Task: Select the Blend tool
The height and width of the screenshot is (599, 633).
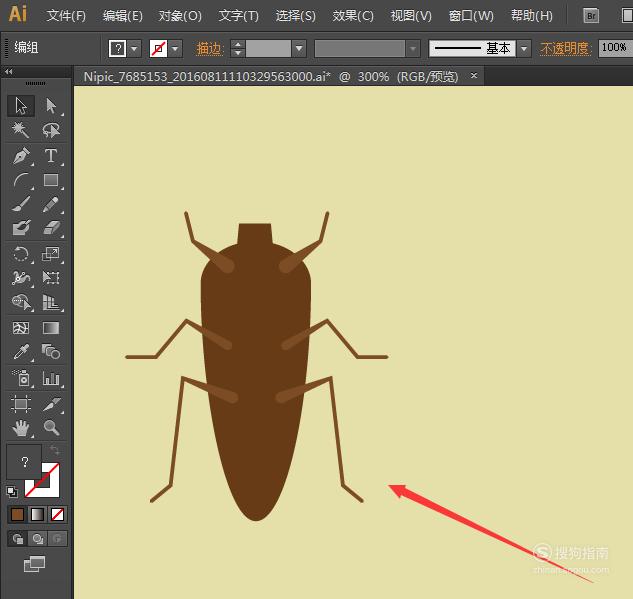Action: point(51,352)
